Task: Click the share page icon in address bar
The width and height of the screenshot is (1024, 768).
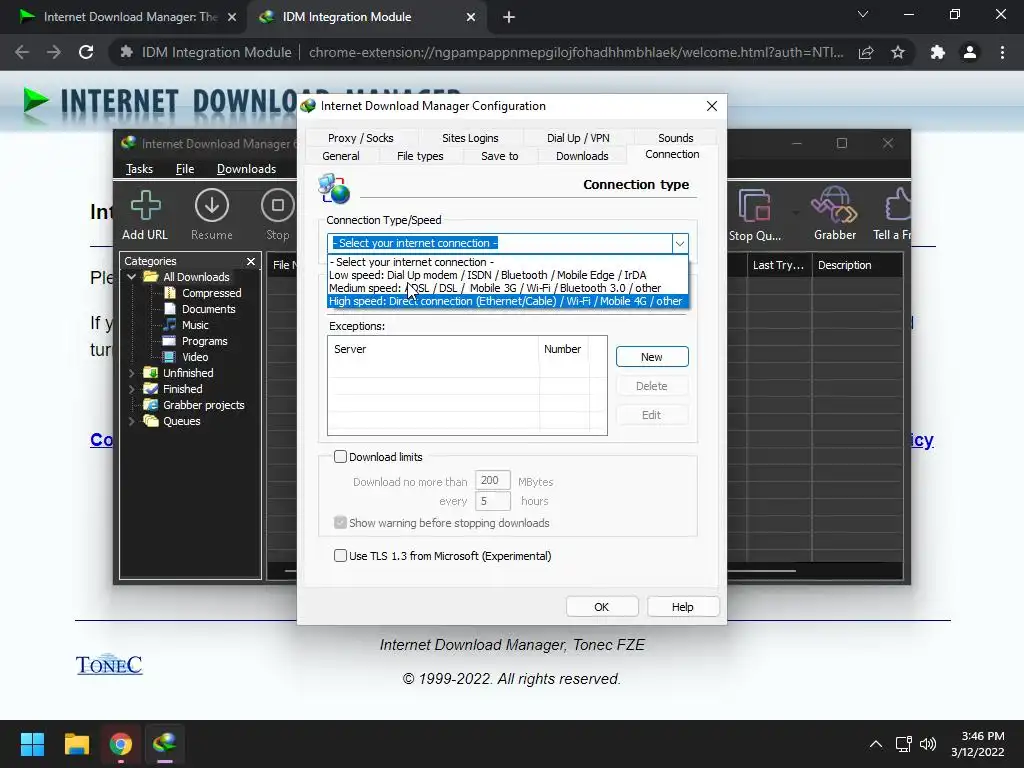Action: 866,52
